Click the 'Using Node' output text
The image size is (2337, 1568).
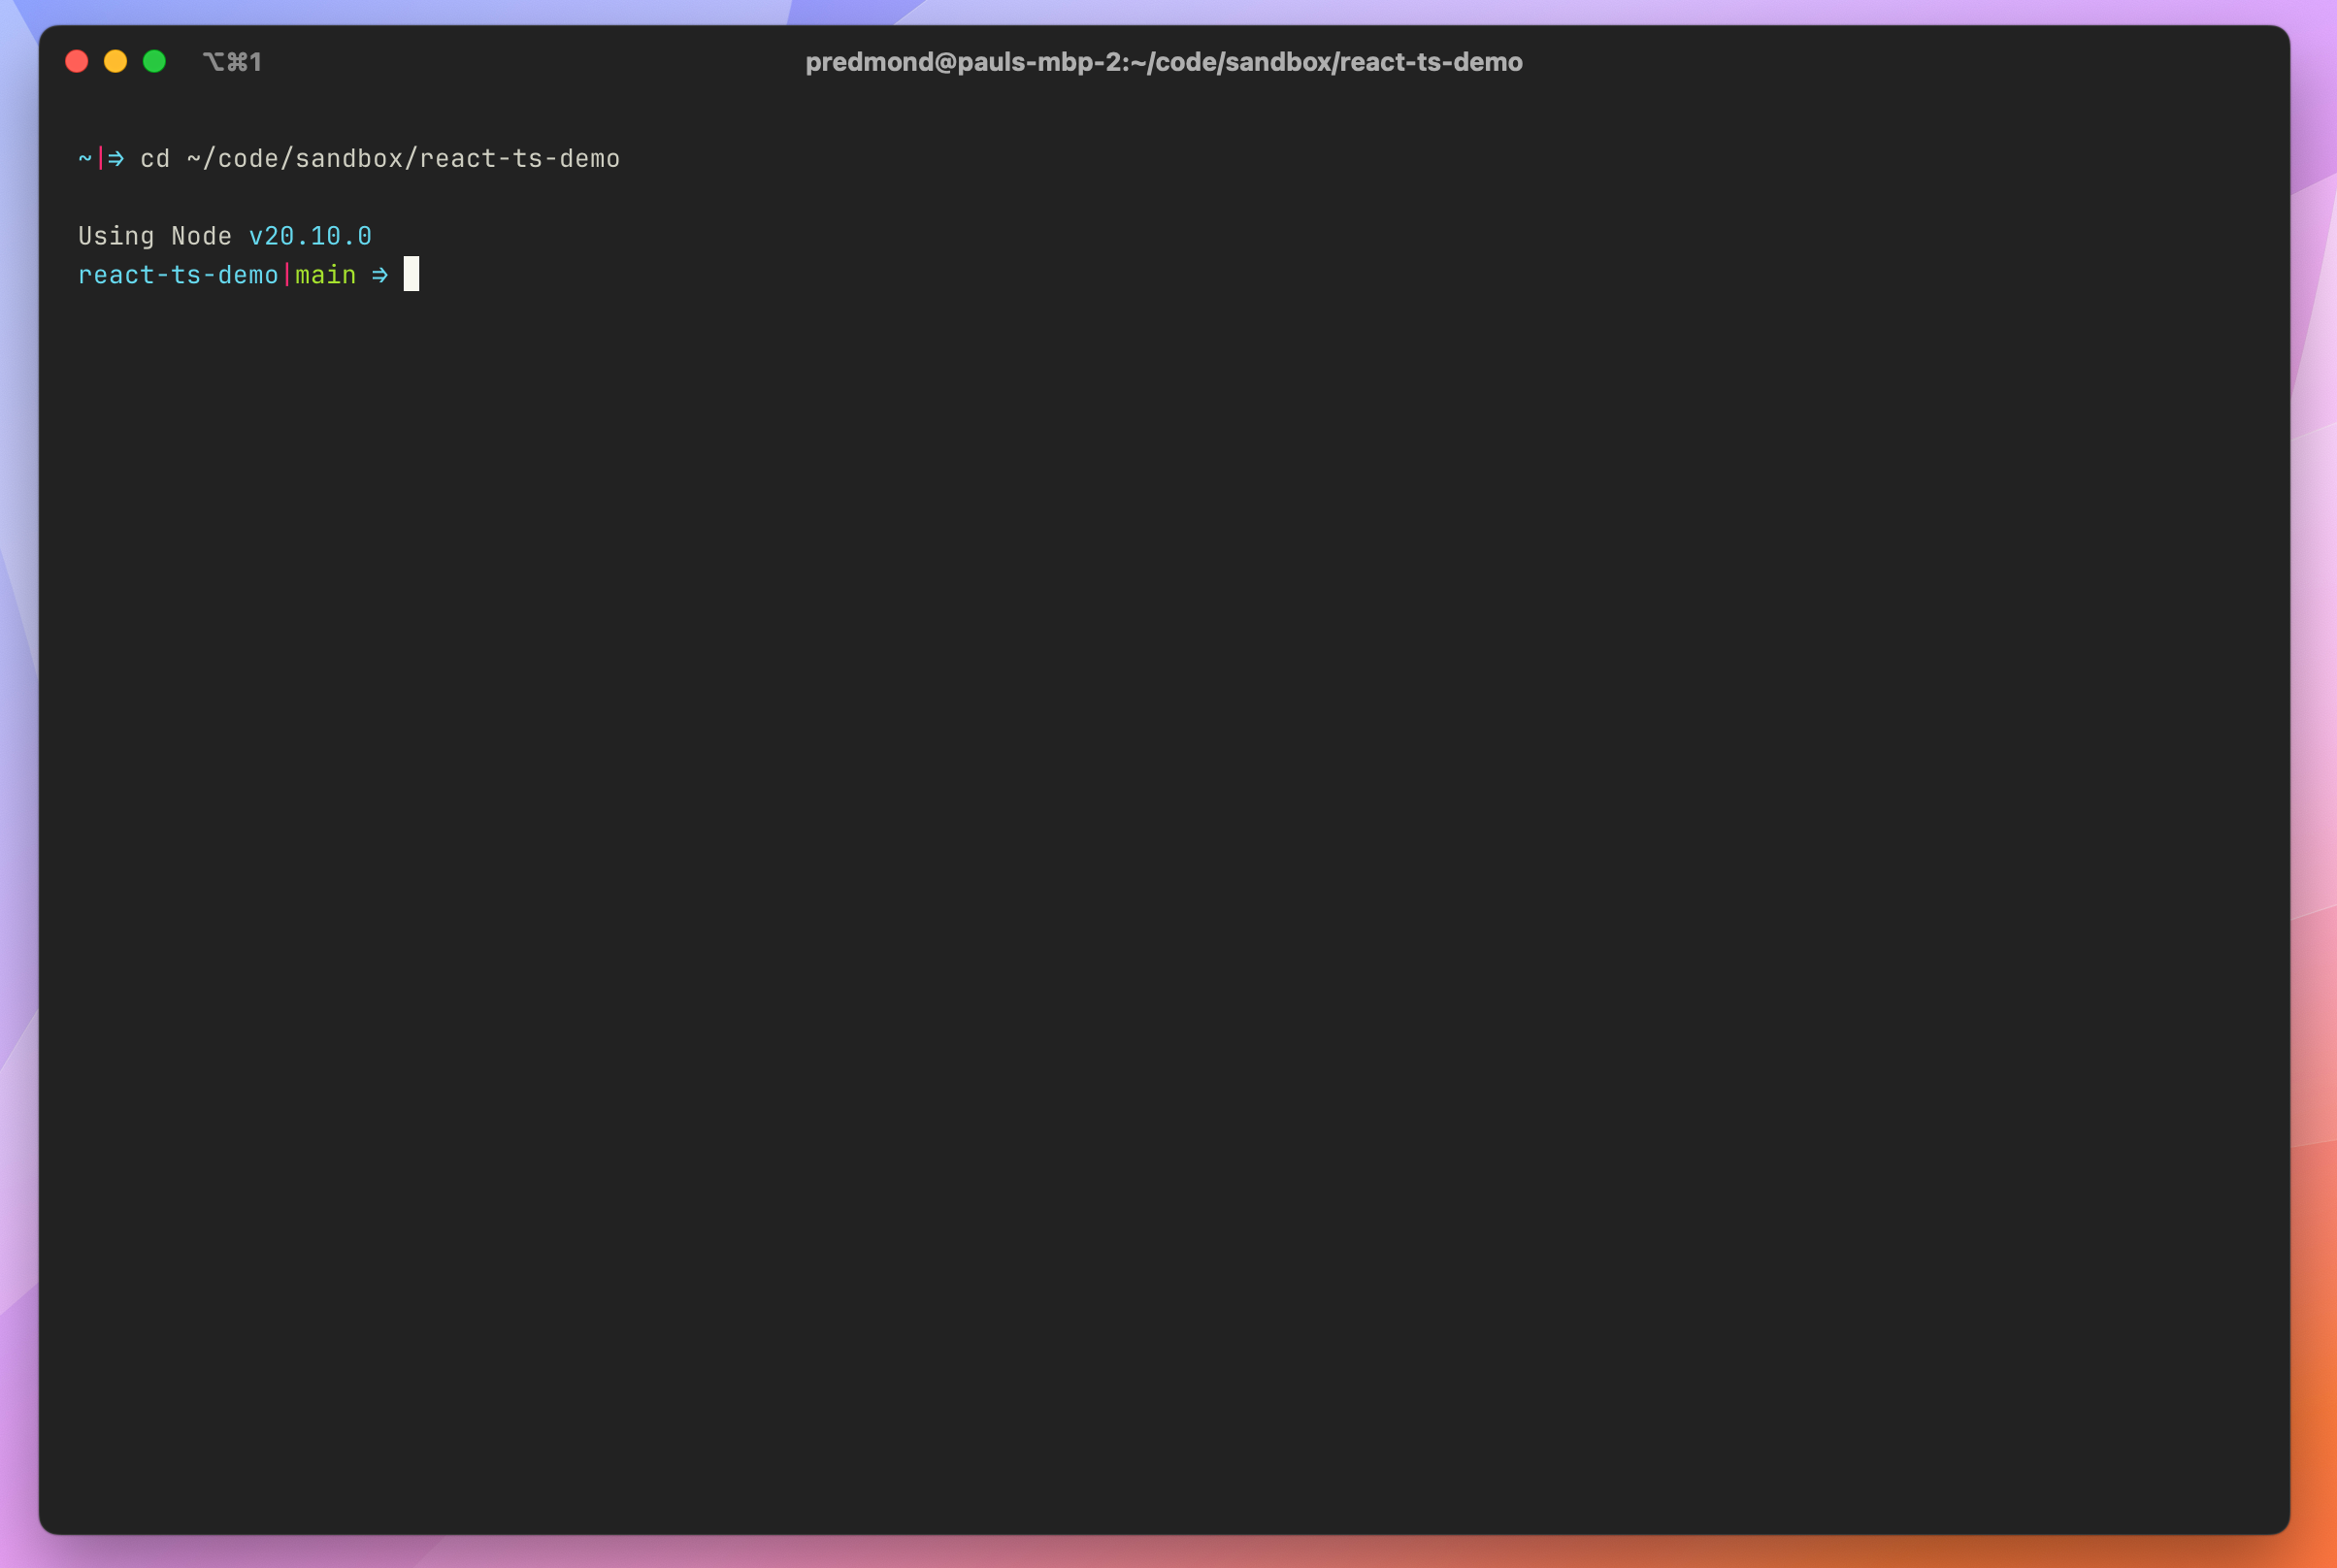pyautogui.click(x=155, y=236)
